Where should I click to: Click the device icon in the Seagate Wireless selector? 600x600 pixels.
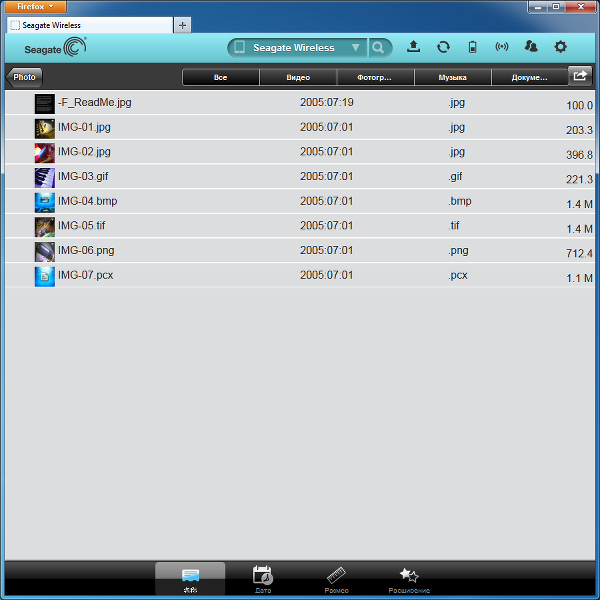point(240,47)
